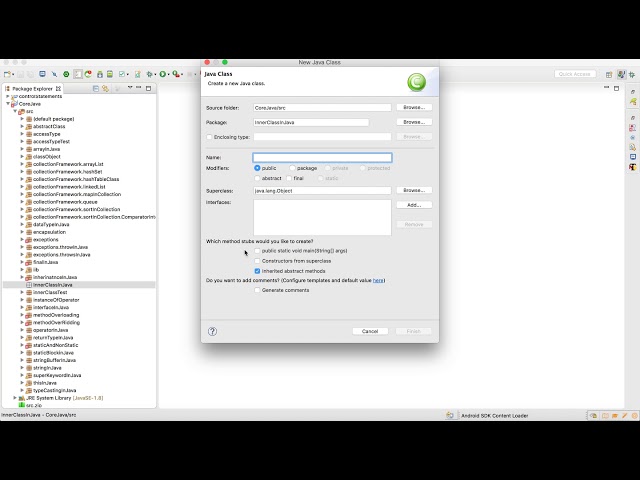
Task: Open the 'here' templates configuration link
Action: tap(378, 280)
